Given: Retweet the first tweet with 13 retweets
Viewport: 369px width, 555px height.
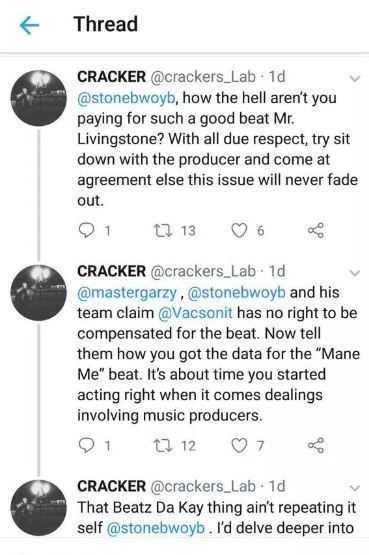Looking at the screenshot, I should 163,230.
